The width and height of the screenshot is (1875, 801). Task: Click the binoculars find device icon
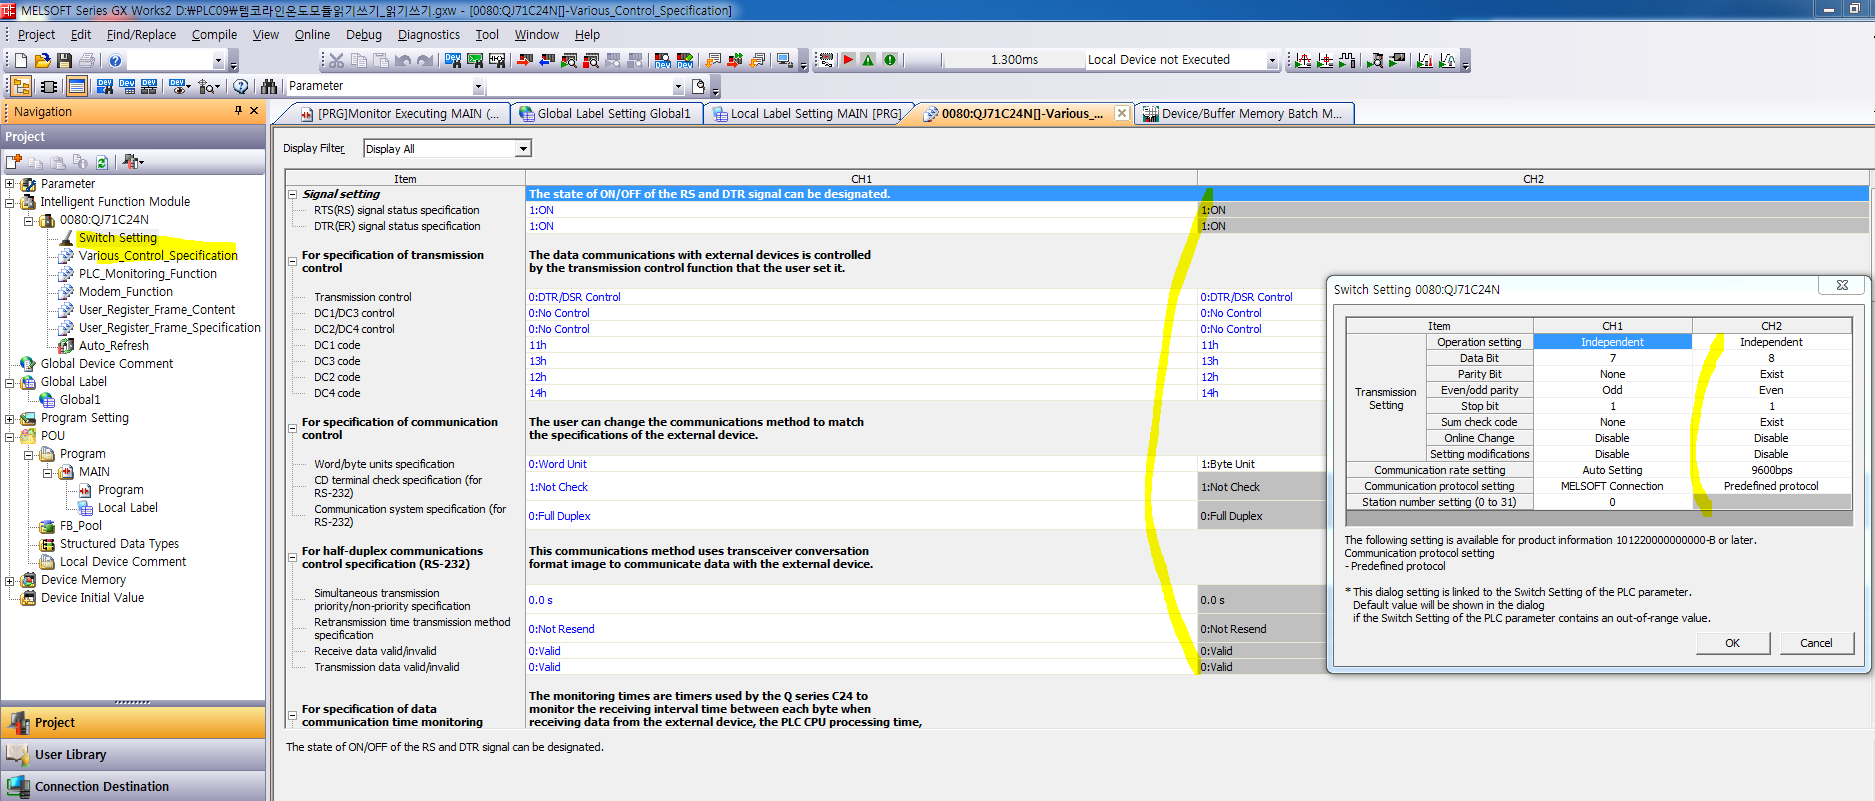tap(268, 86)
